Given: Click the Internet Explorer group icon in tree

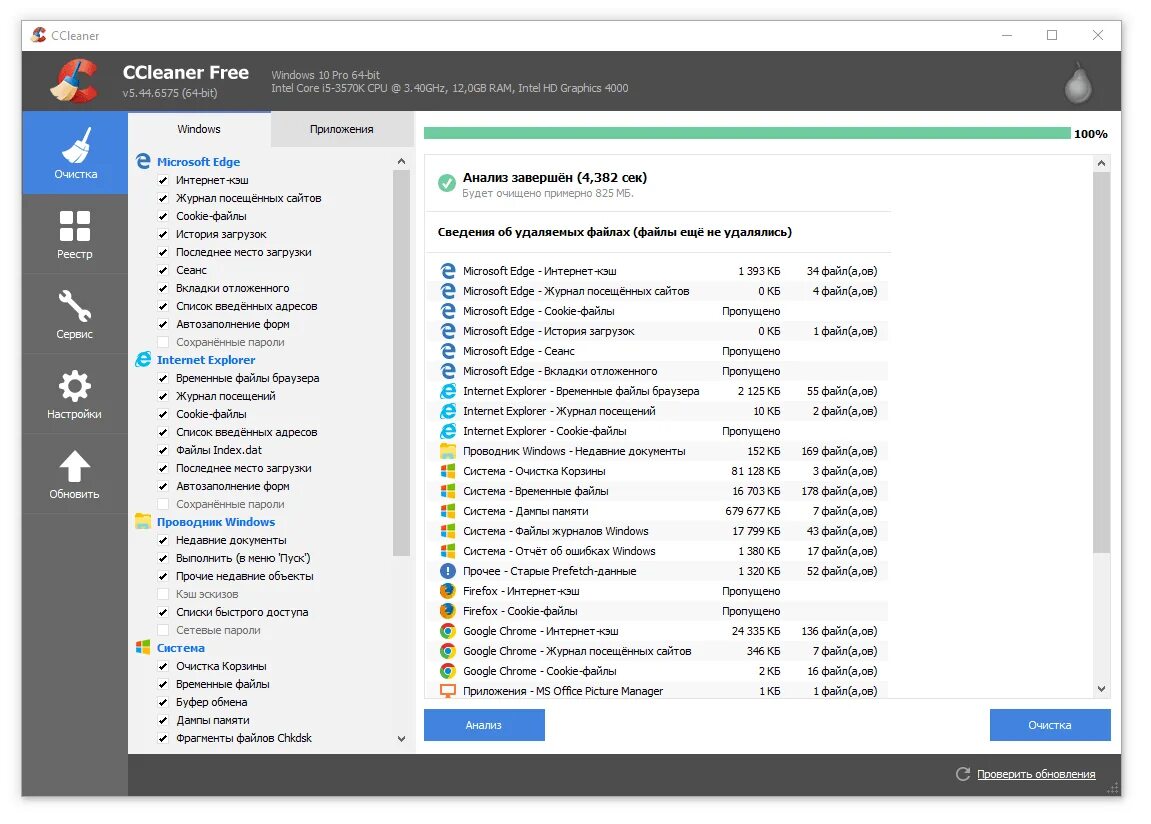Looking at the screenshot, I should point(143,360).
